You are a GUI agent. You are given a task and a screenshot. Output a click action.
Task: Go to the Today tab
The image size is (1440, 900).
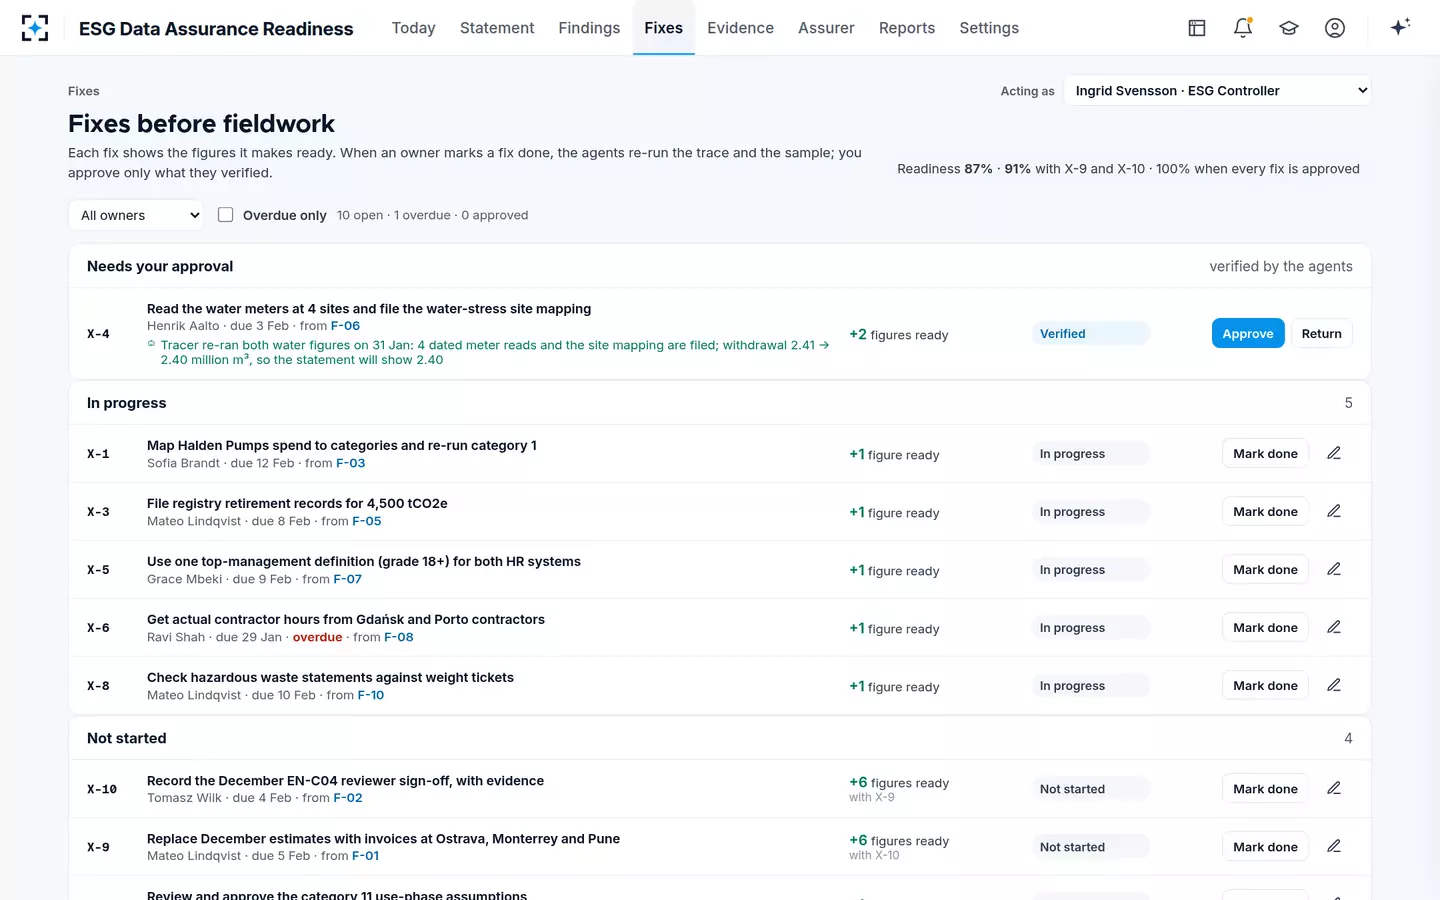413,28
